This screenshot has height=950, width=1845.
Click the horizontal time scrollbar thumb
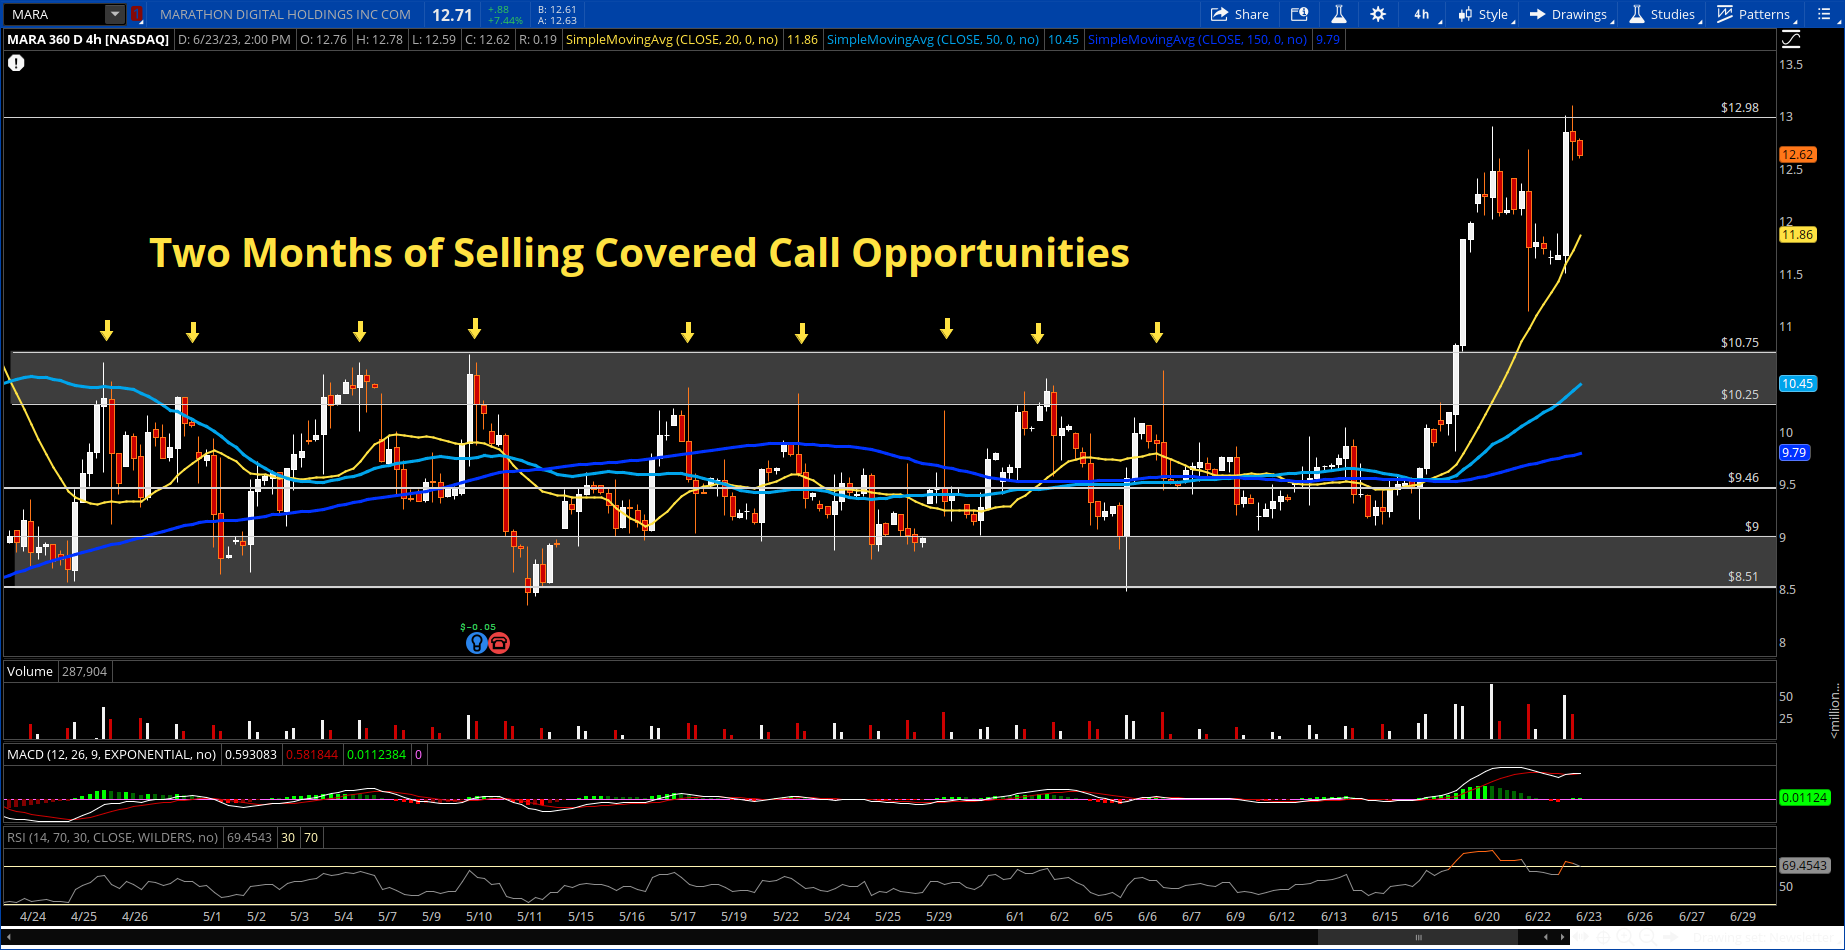point(1418,937)
